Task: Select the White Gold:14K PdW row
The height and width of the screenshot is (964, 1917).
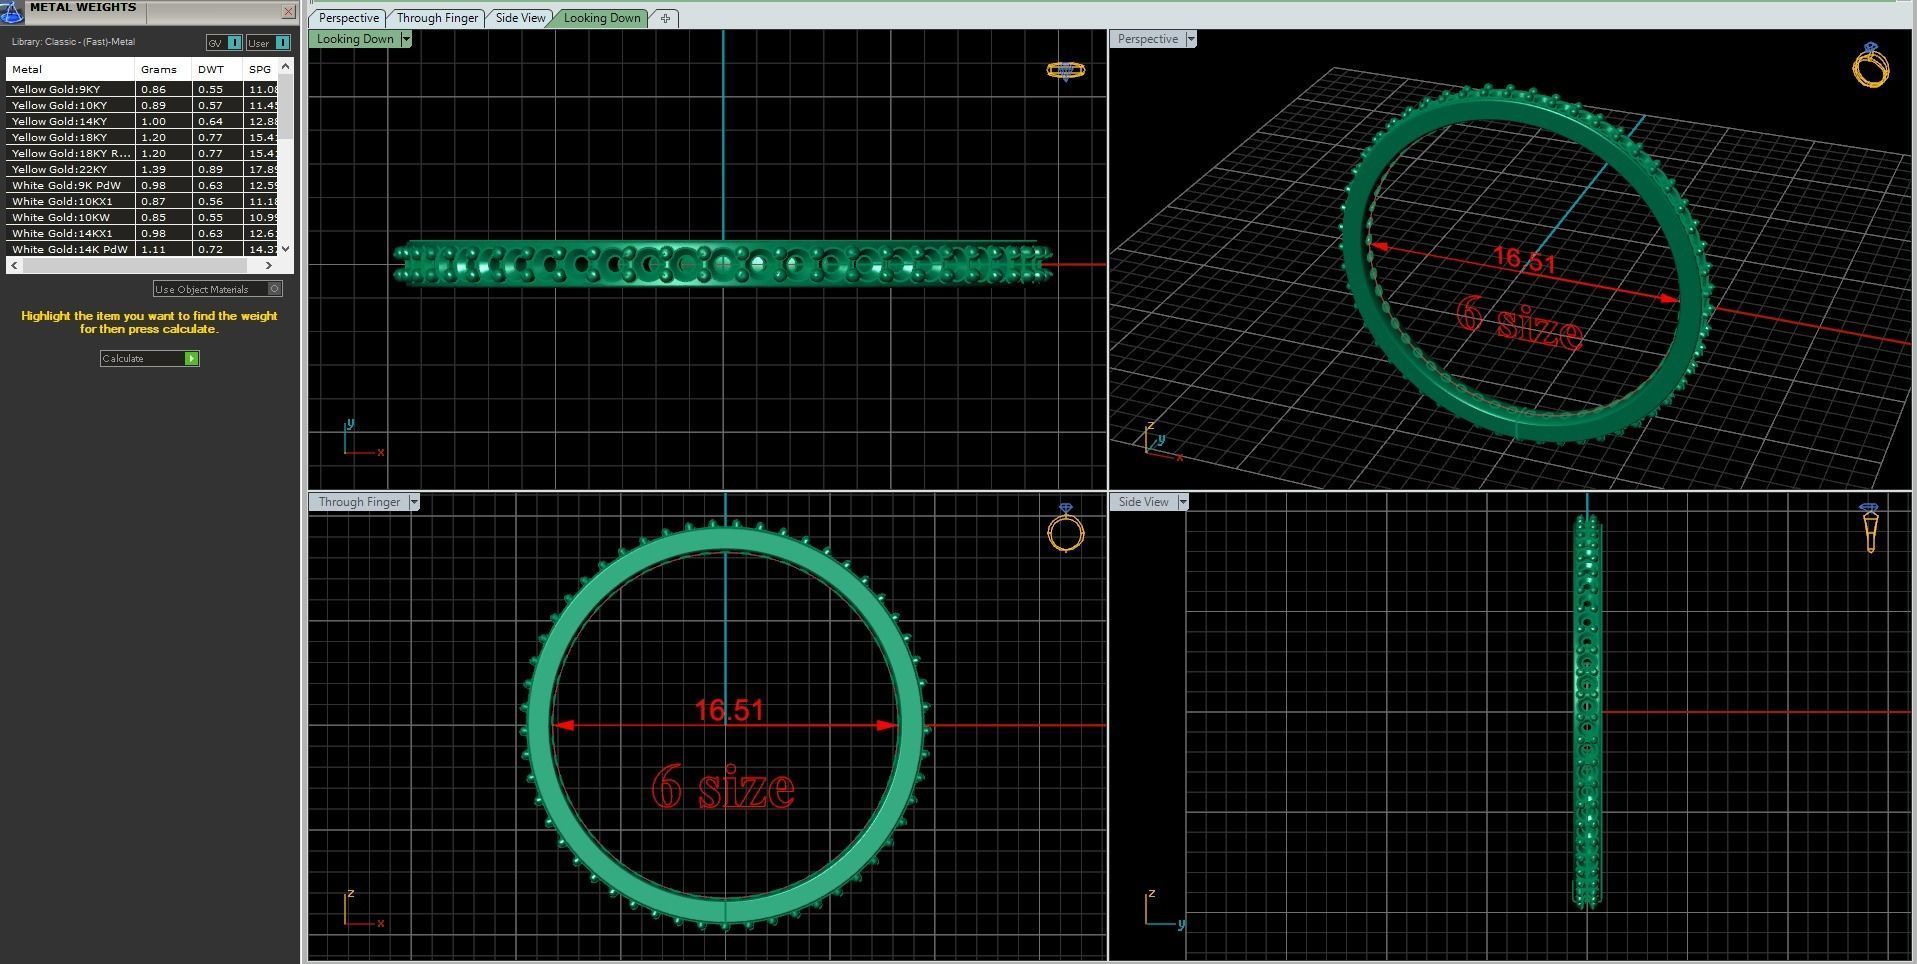Action: (x=142, y=249)
